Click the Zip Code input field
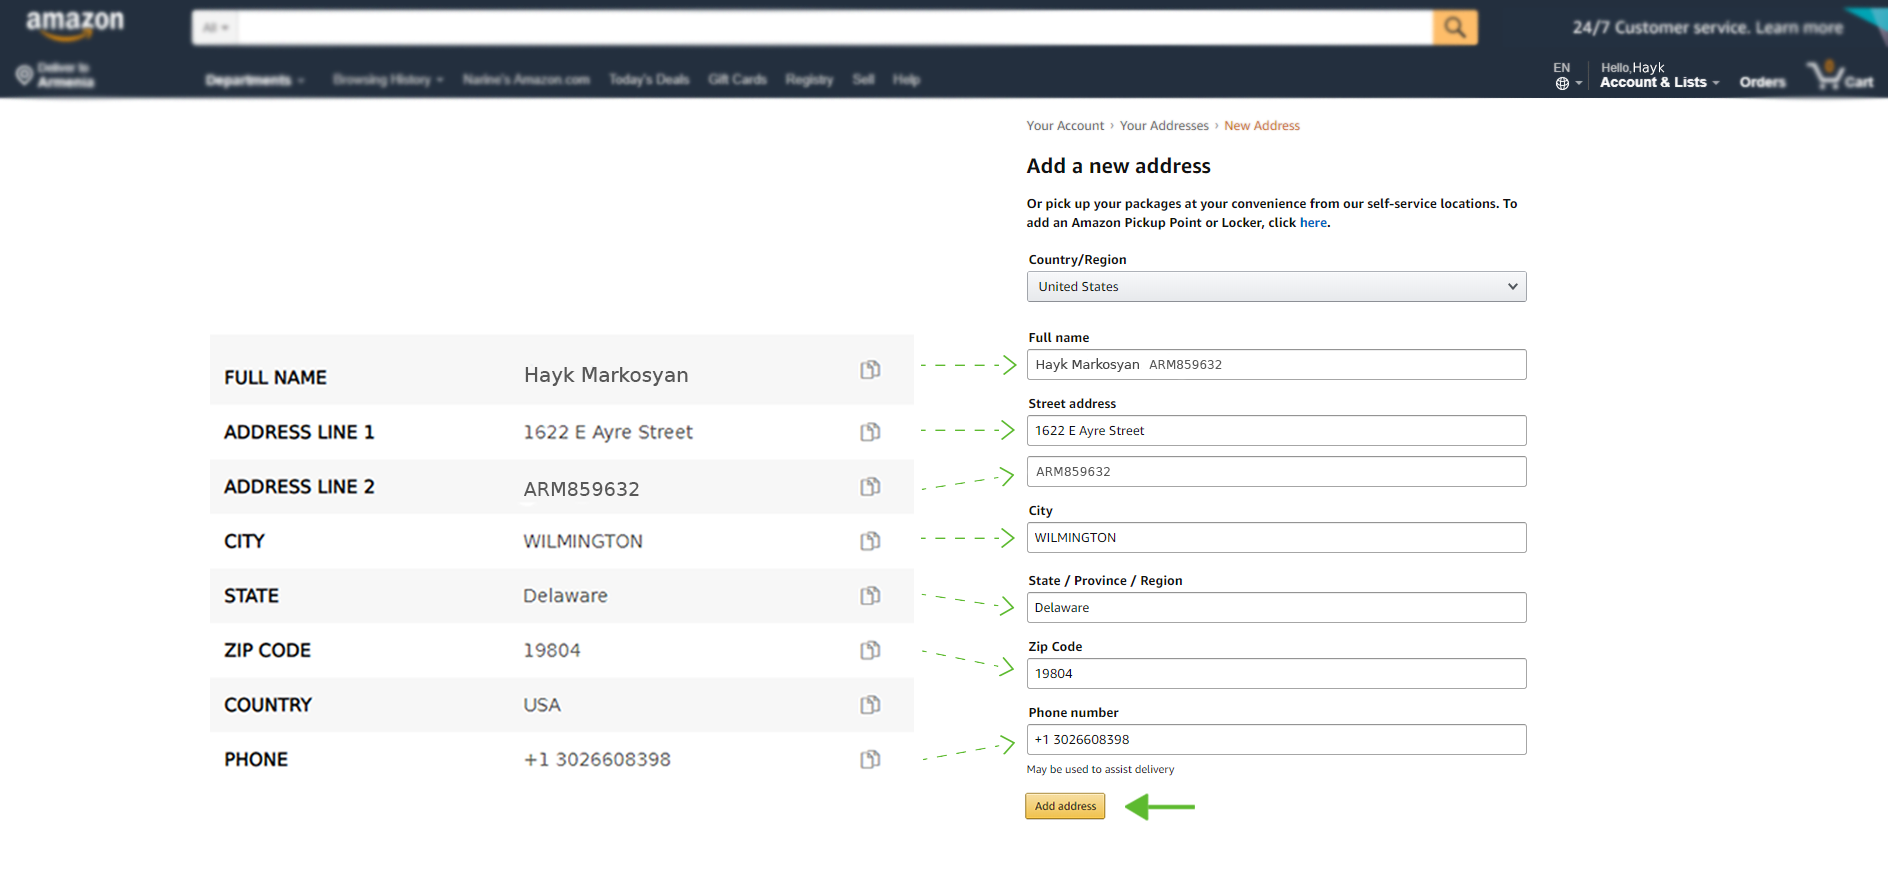Viewport: 1888px width, 894px height. (x=1276, y=674)
